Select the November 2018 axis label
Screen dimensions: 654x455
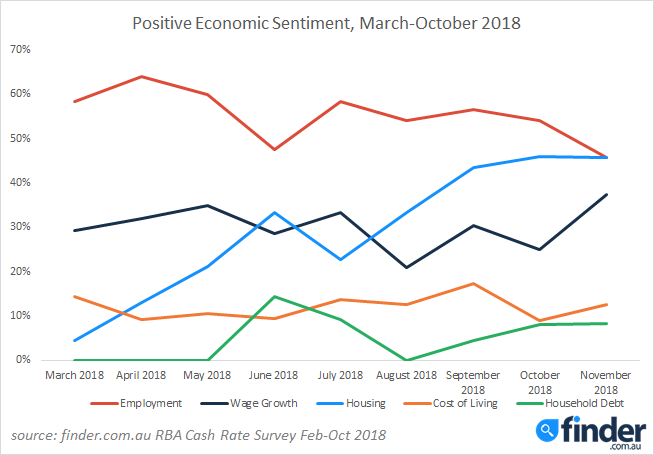point(606,382)
